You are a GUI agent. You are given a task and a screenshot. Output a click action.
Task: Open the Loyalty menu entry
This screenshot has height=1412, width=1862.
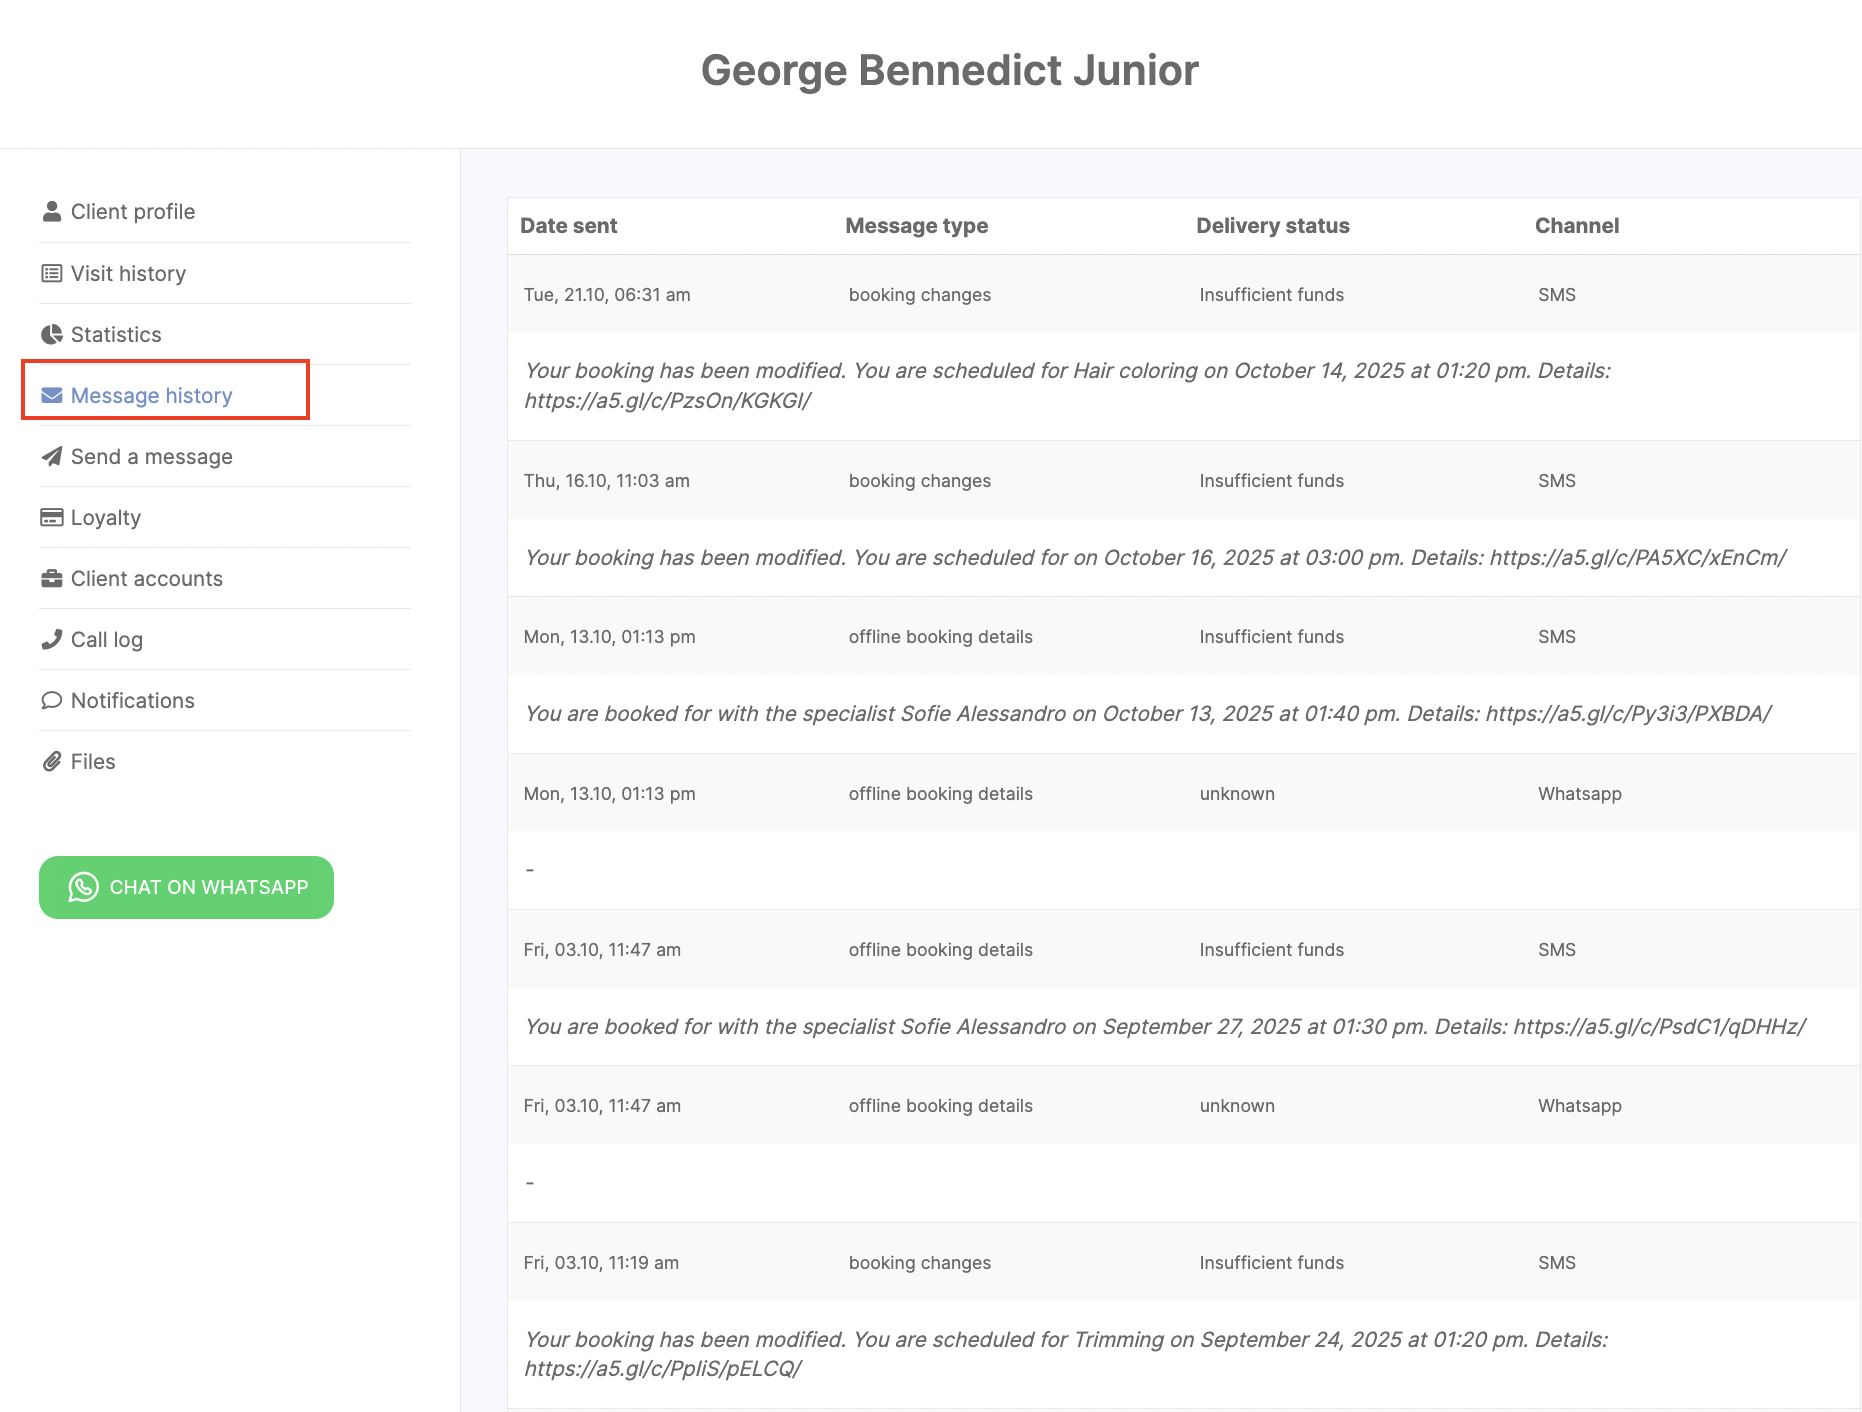tap(106, 518)
